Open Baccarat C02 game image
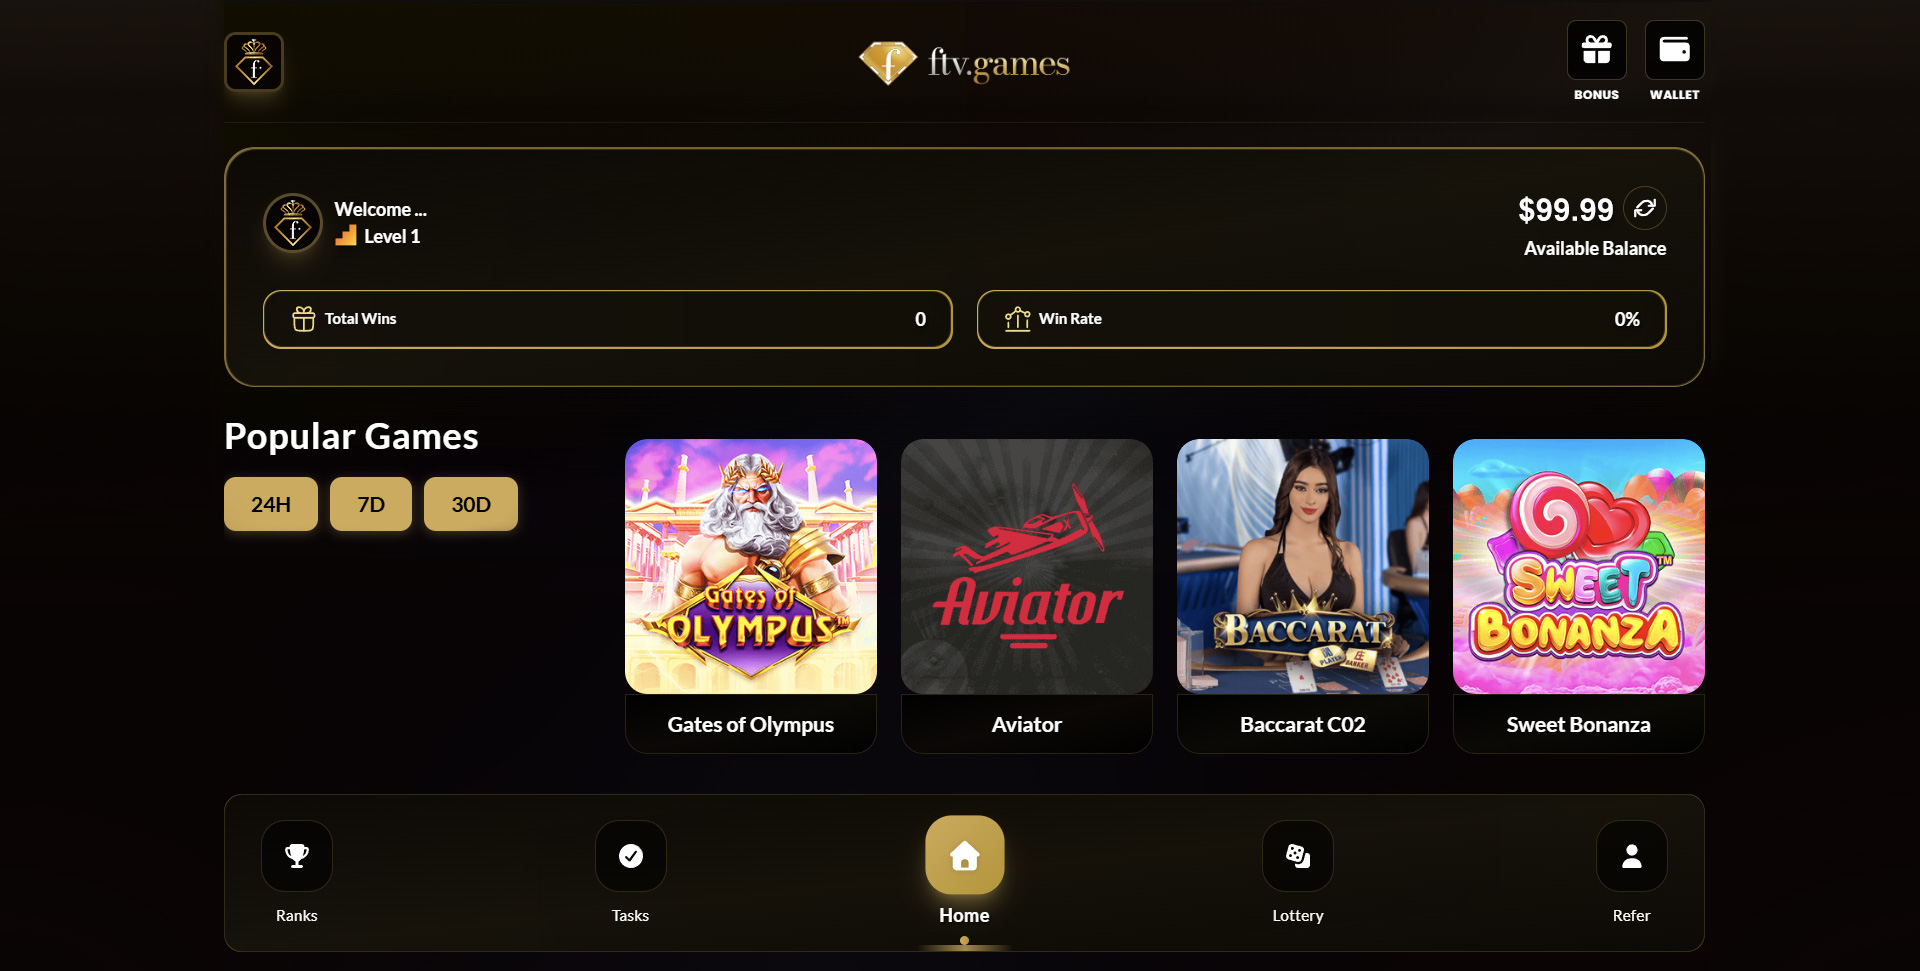This screenshot has height=971, width=1920. 1303,566
